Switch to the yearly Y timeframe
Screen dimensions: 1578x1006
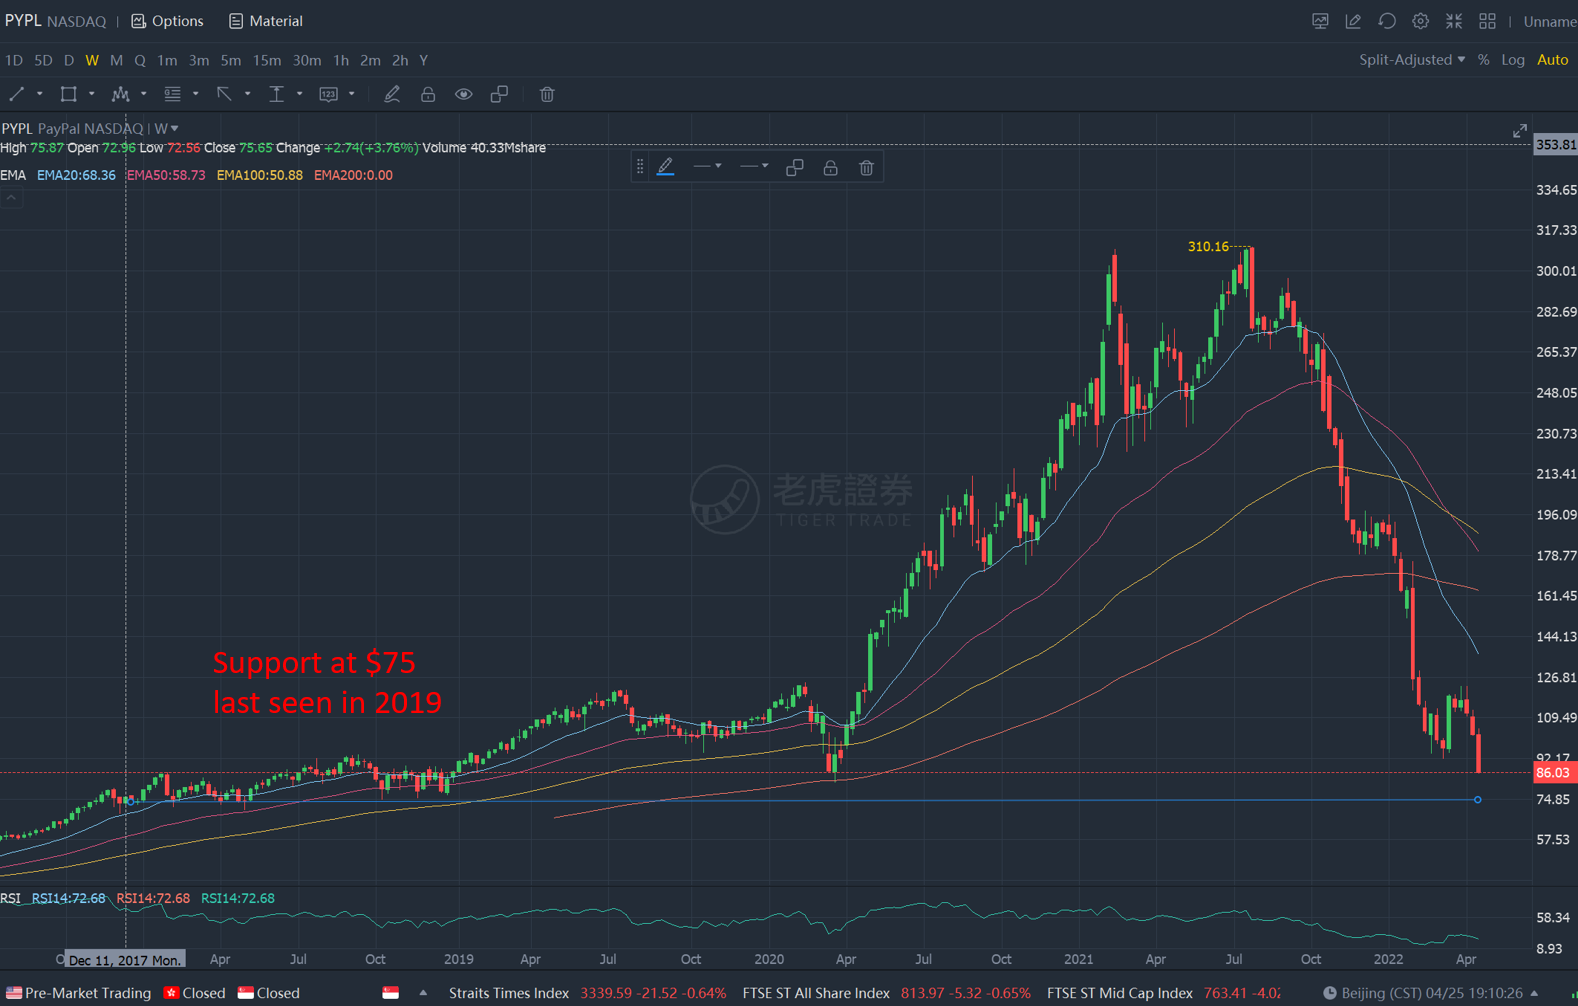point(424,60)
